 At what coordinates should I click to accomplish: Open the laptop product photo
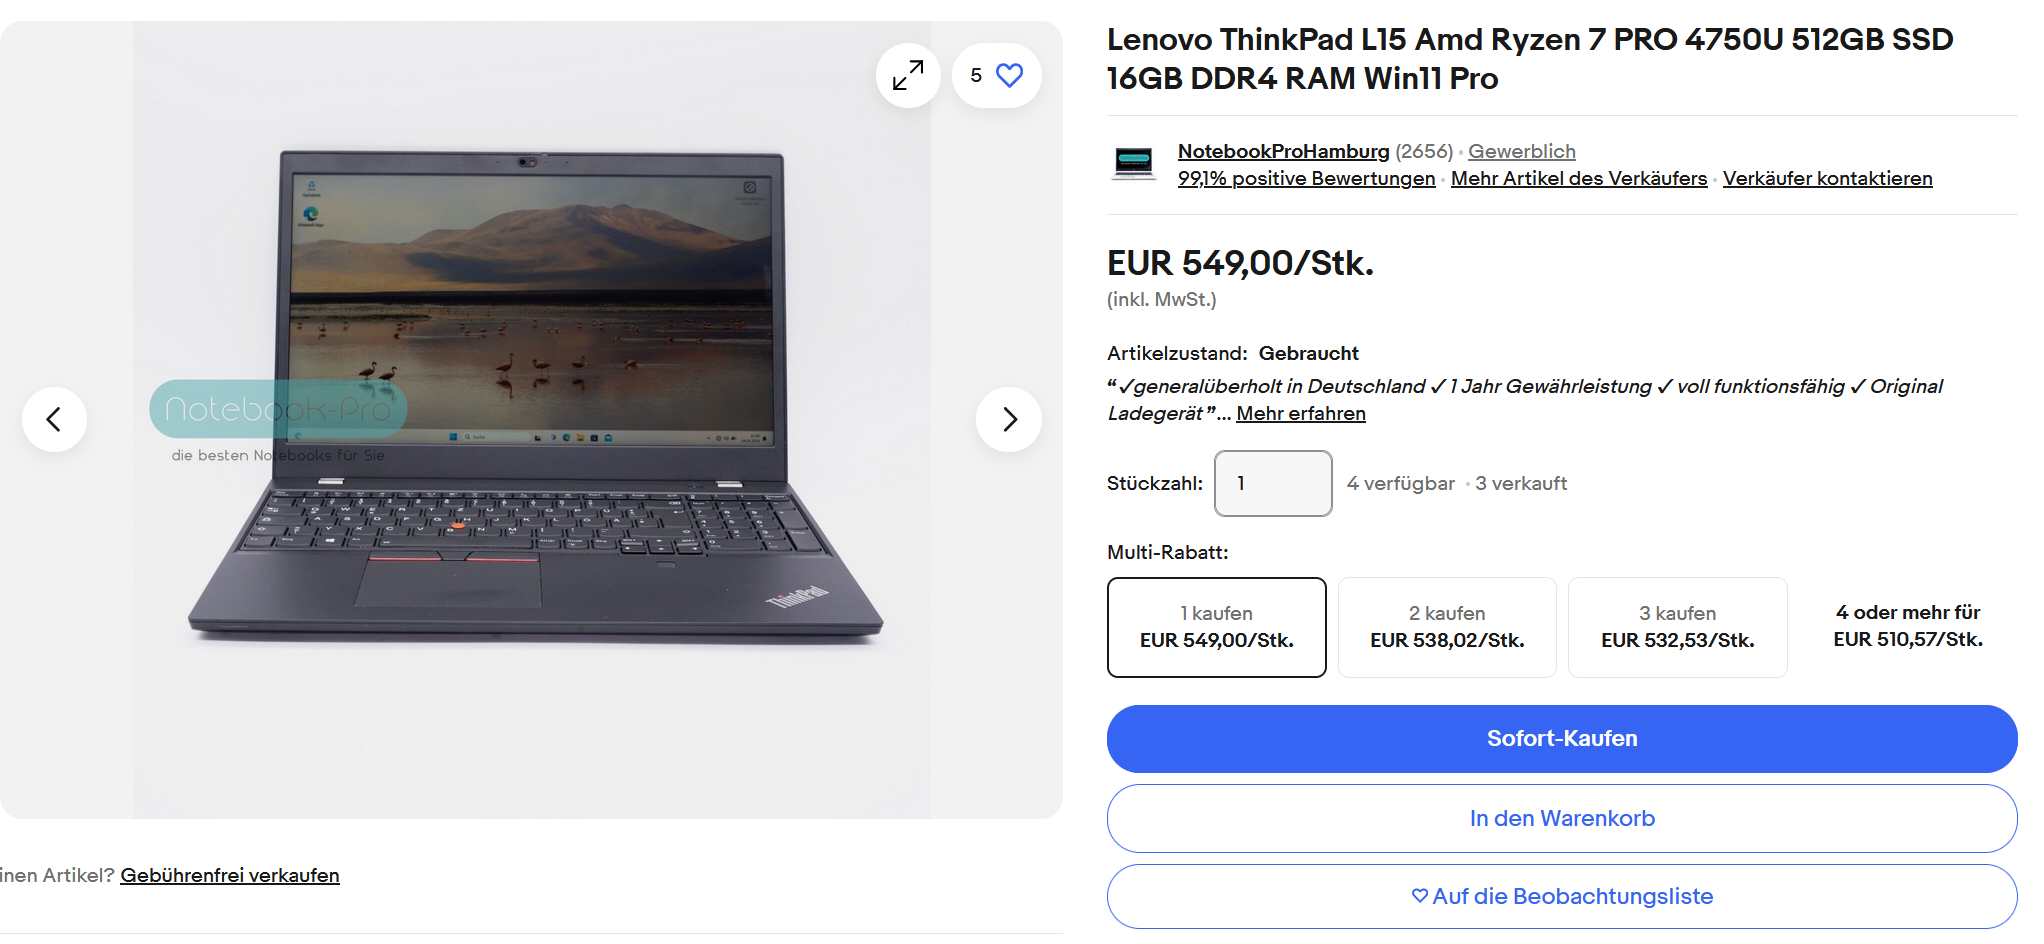[532, 420]
